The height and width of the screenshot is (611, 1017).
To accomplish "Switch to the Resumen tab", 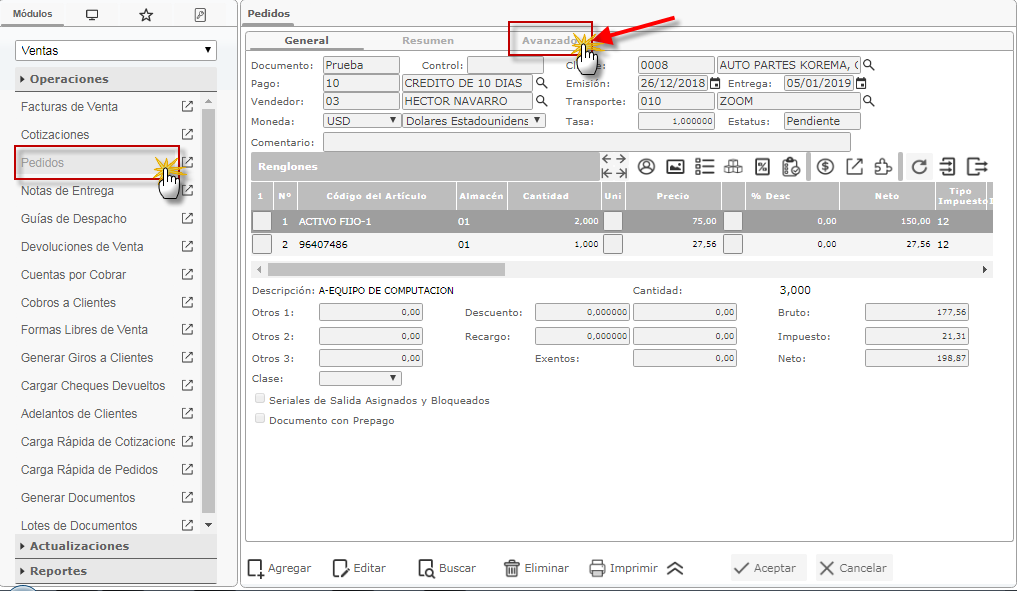I will 427,41.
